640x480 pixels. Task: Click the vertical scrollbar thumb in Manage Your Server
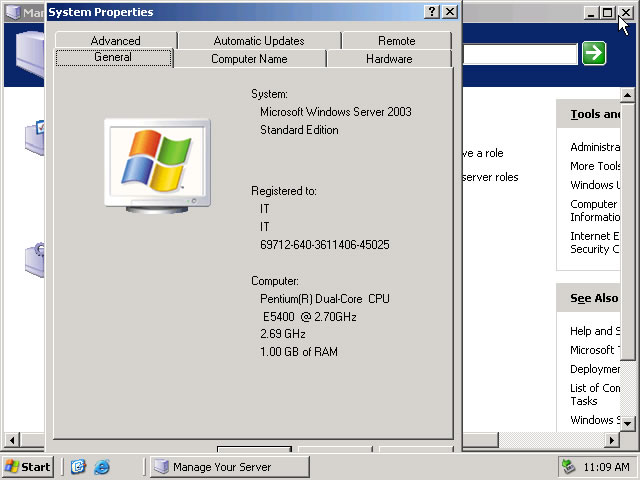point(627,231)
